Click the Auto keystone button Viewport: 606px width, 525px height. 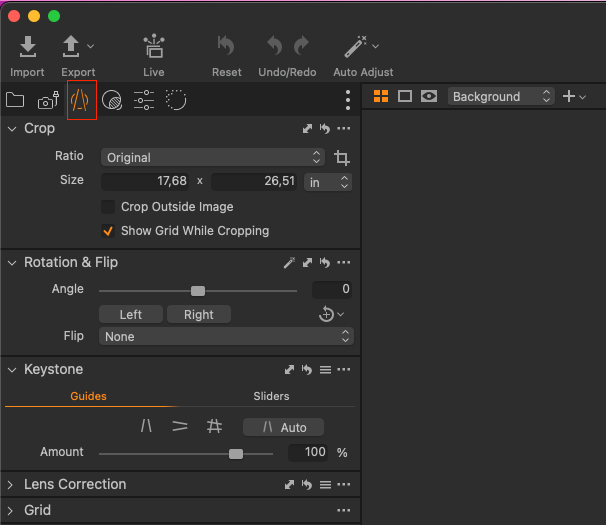283,427
